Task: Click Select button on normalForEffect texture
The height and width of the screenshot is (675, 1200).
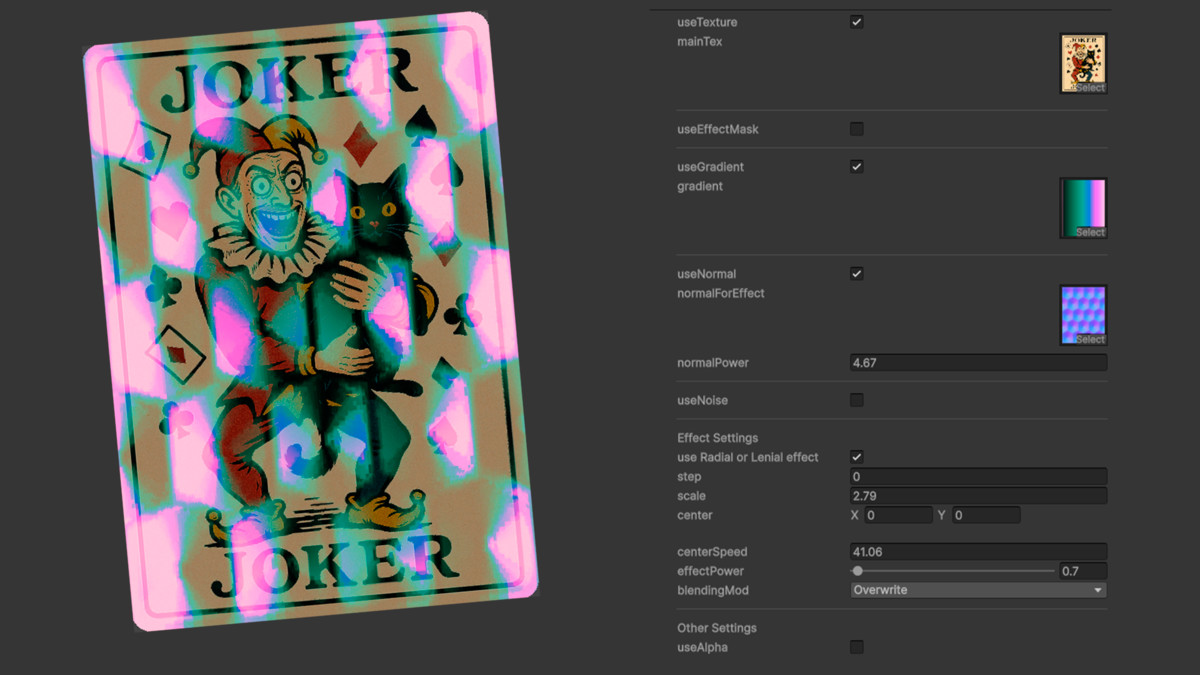Action: 1090,340
